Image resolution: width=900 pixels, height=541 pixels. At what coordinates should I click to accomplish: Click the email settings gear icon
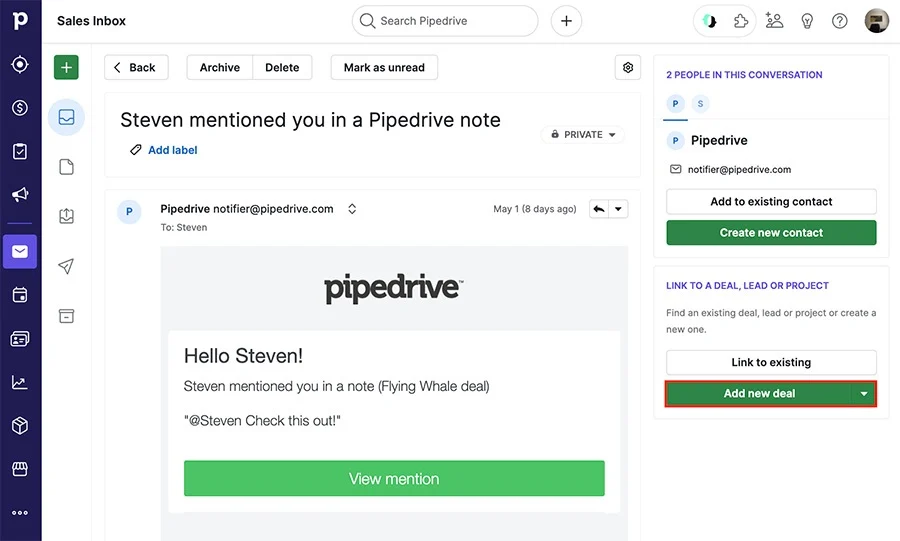tap(628, 68)
